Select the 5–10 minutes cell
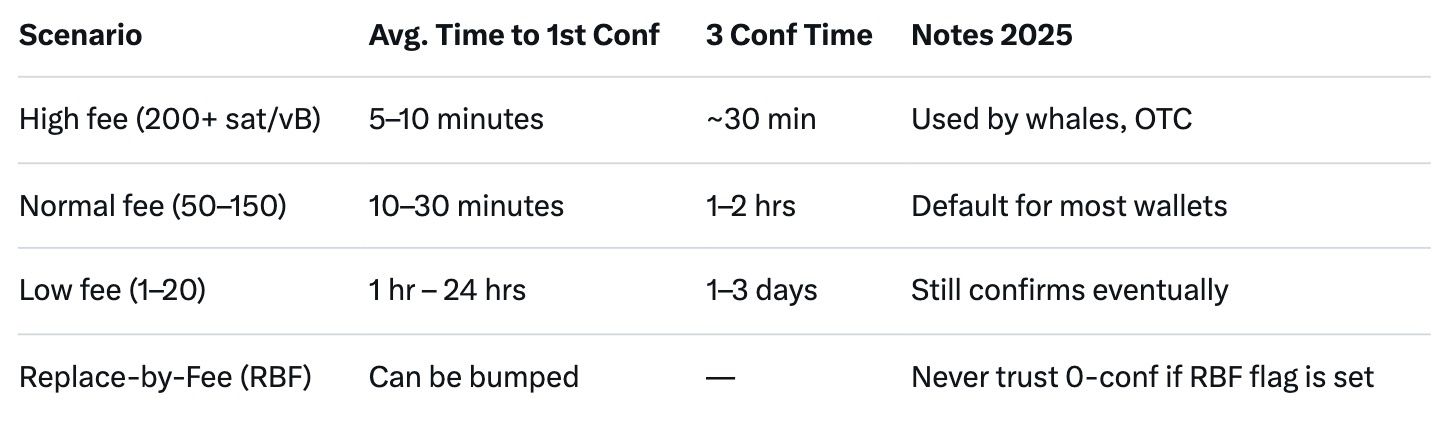Screen dimensions: 1436x432 (456, 120)
